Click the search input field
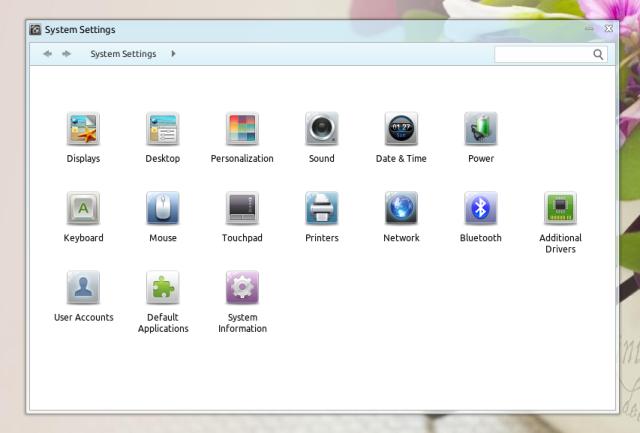This screenshot has width=640, height=433. pos(543,54)
